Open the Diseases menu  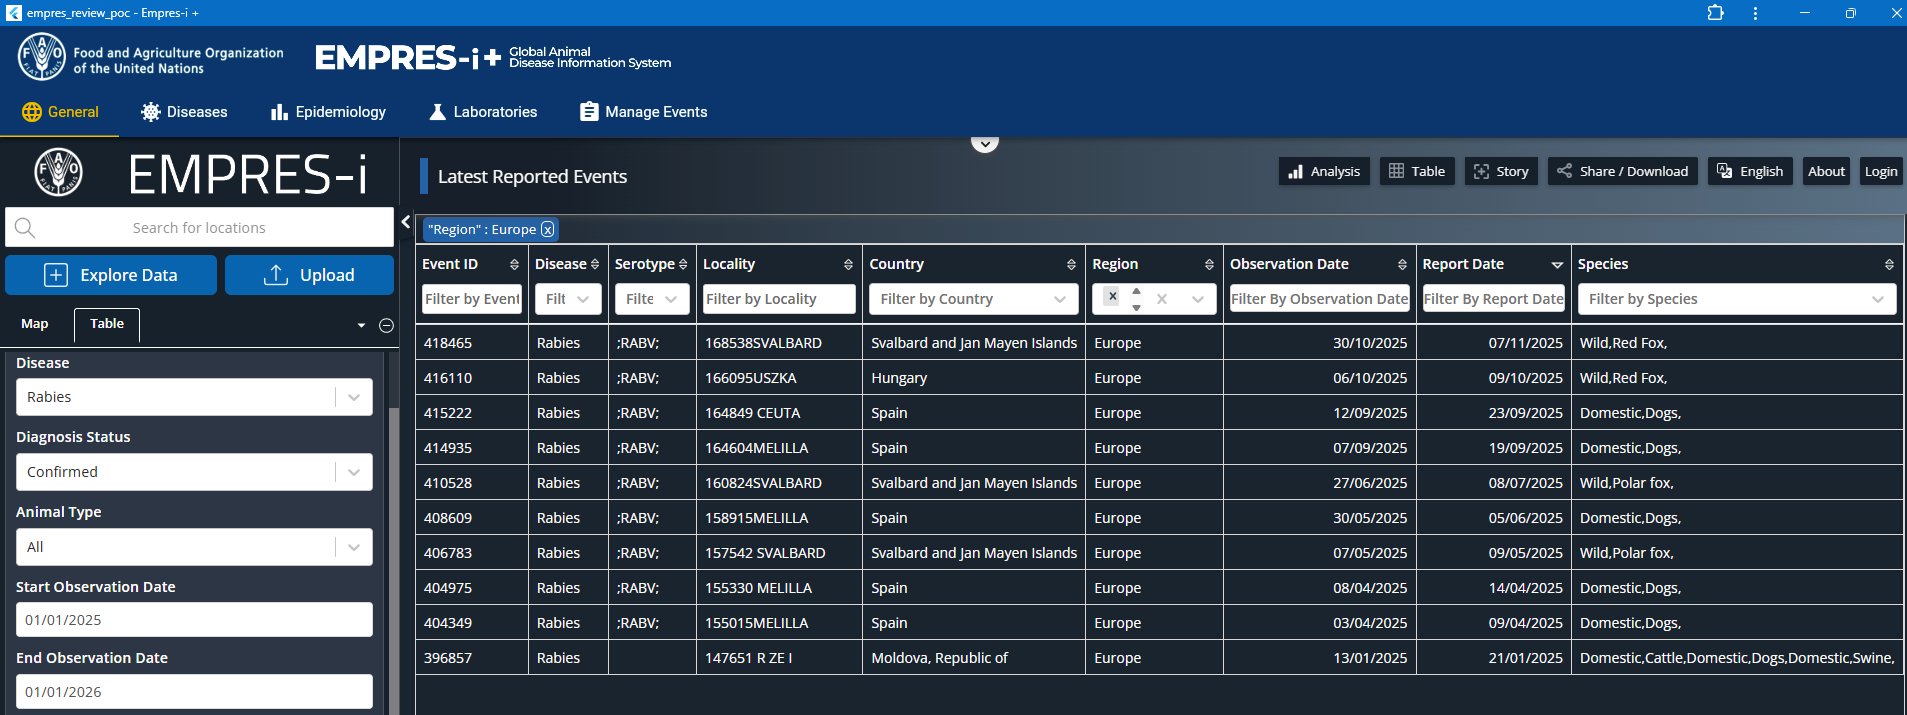(184, 112)
